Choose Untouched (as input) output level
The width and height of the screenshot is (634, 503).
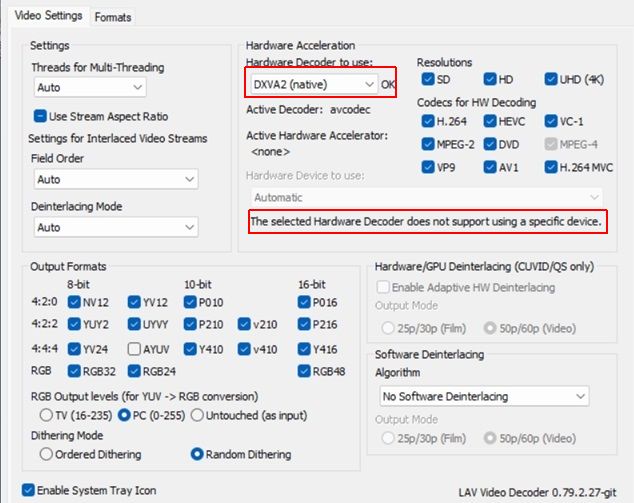197,414
